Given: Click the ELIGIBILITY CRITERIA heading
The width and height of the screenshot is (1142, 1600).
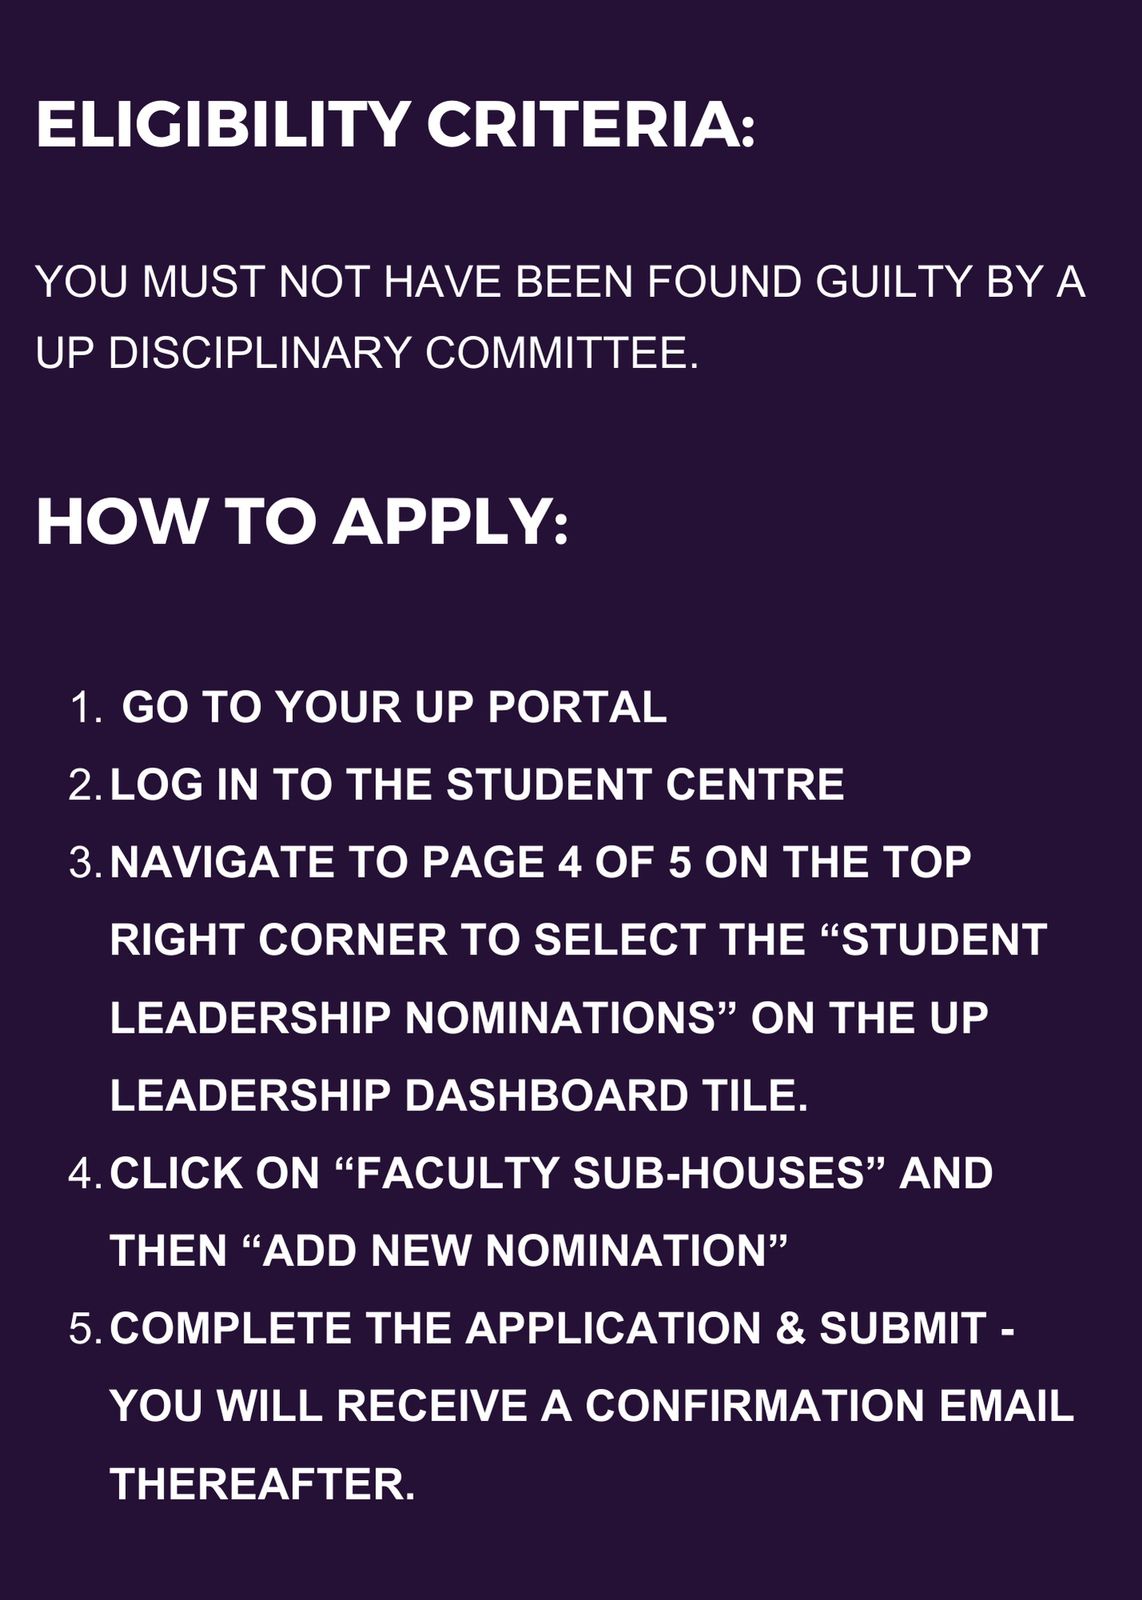Looking at the screenshot, I should point(395,124).
